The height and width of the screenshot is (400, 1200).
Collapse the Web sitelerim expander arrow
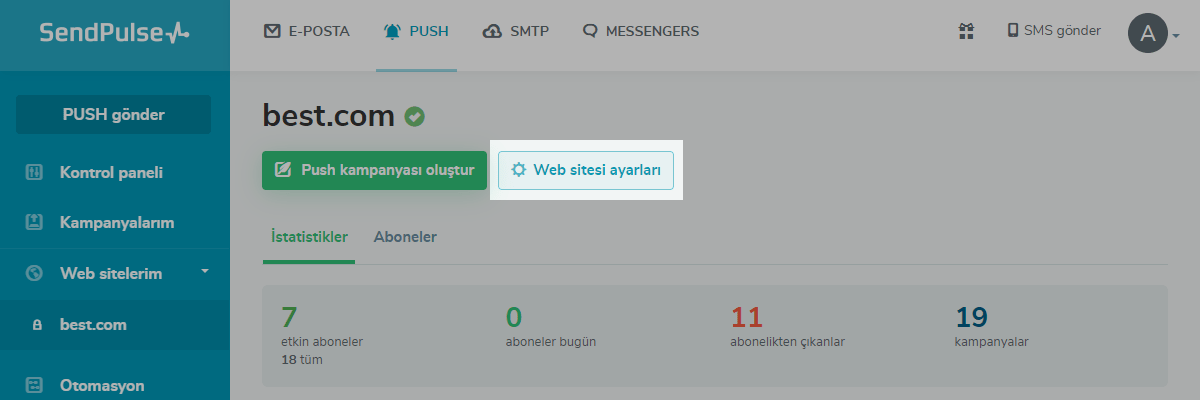pos(205,271)
